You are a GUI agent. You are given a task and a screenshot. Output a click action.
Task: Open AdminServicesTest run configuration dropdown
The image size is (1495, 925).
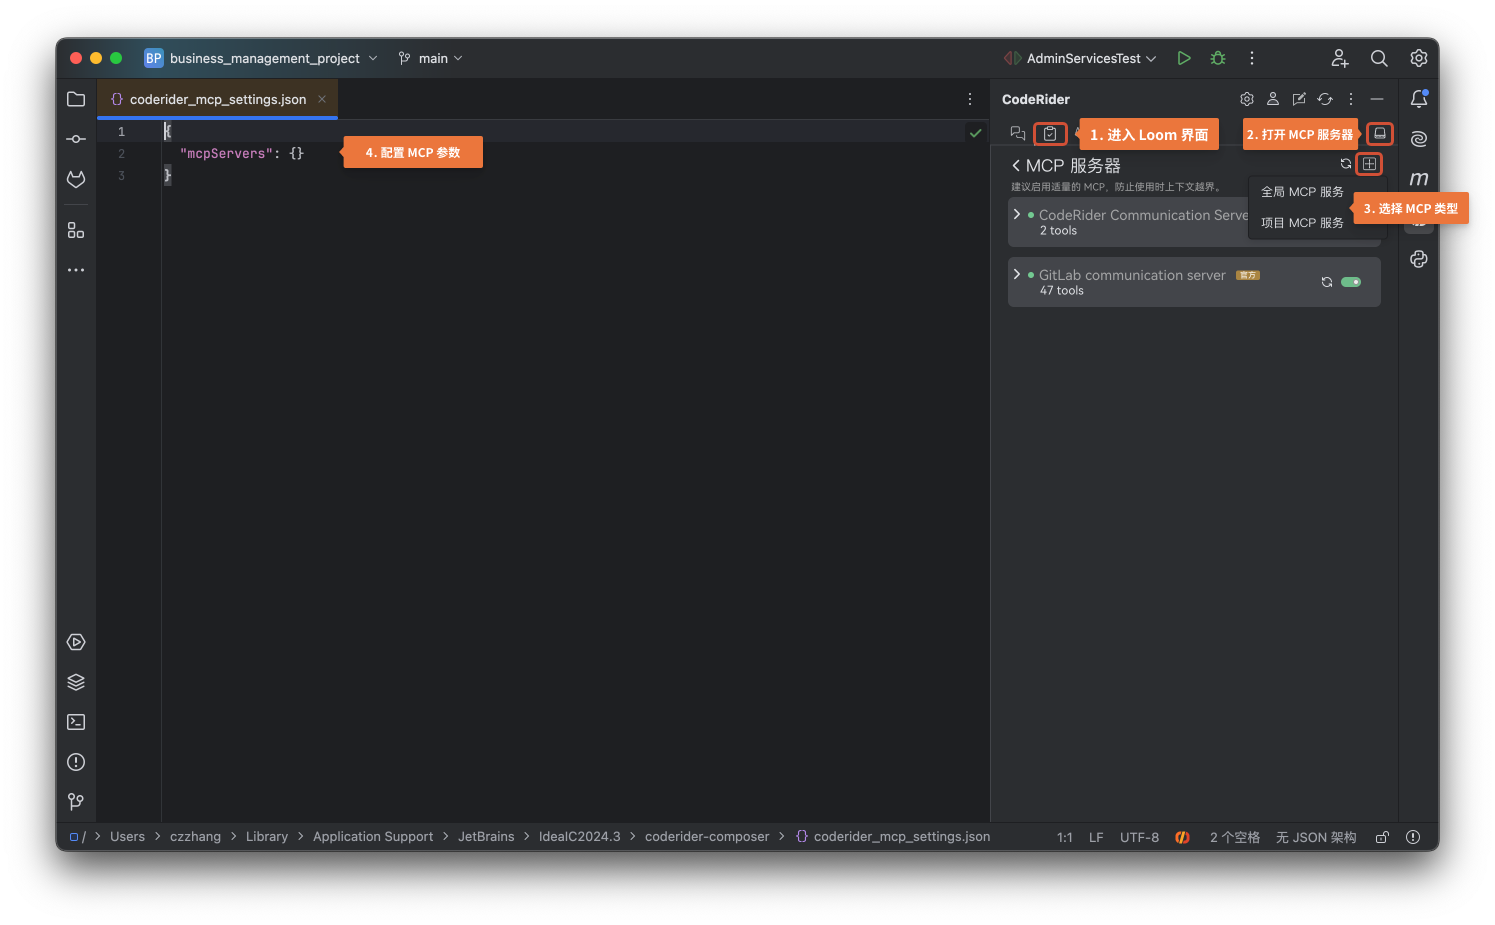1081,58
